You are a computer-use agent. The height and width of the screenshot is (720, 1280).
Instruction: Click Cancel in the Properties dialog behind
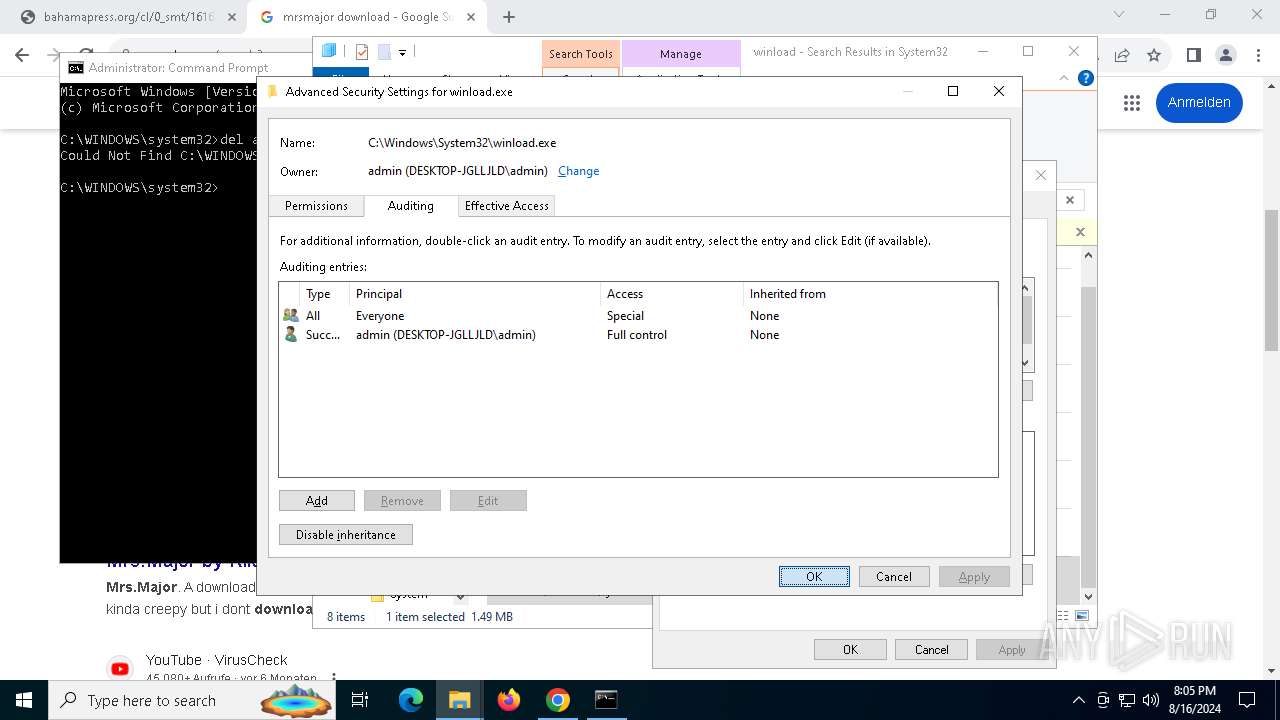tap(932, 650)
